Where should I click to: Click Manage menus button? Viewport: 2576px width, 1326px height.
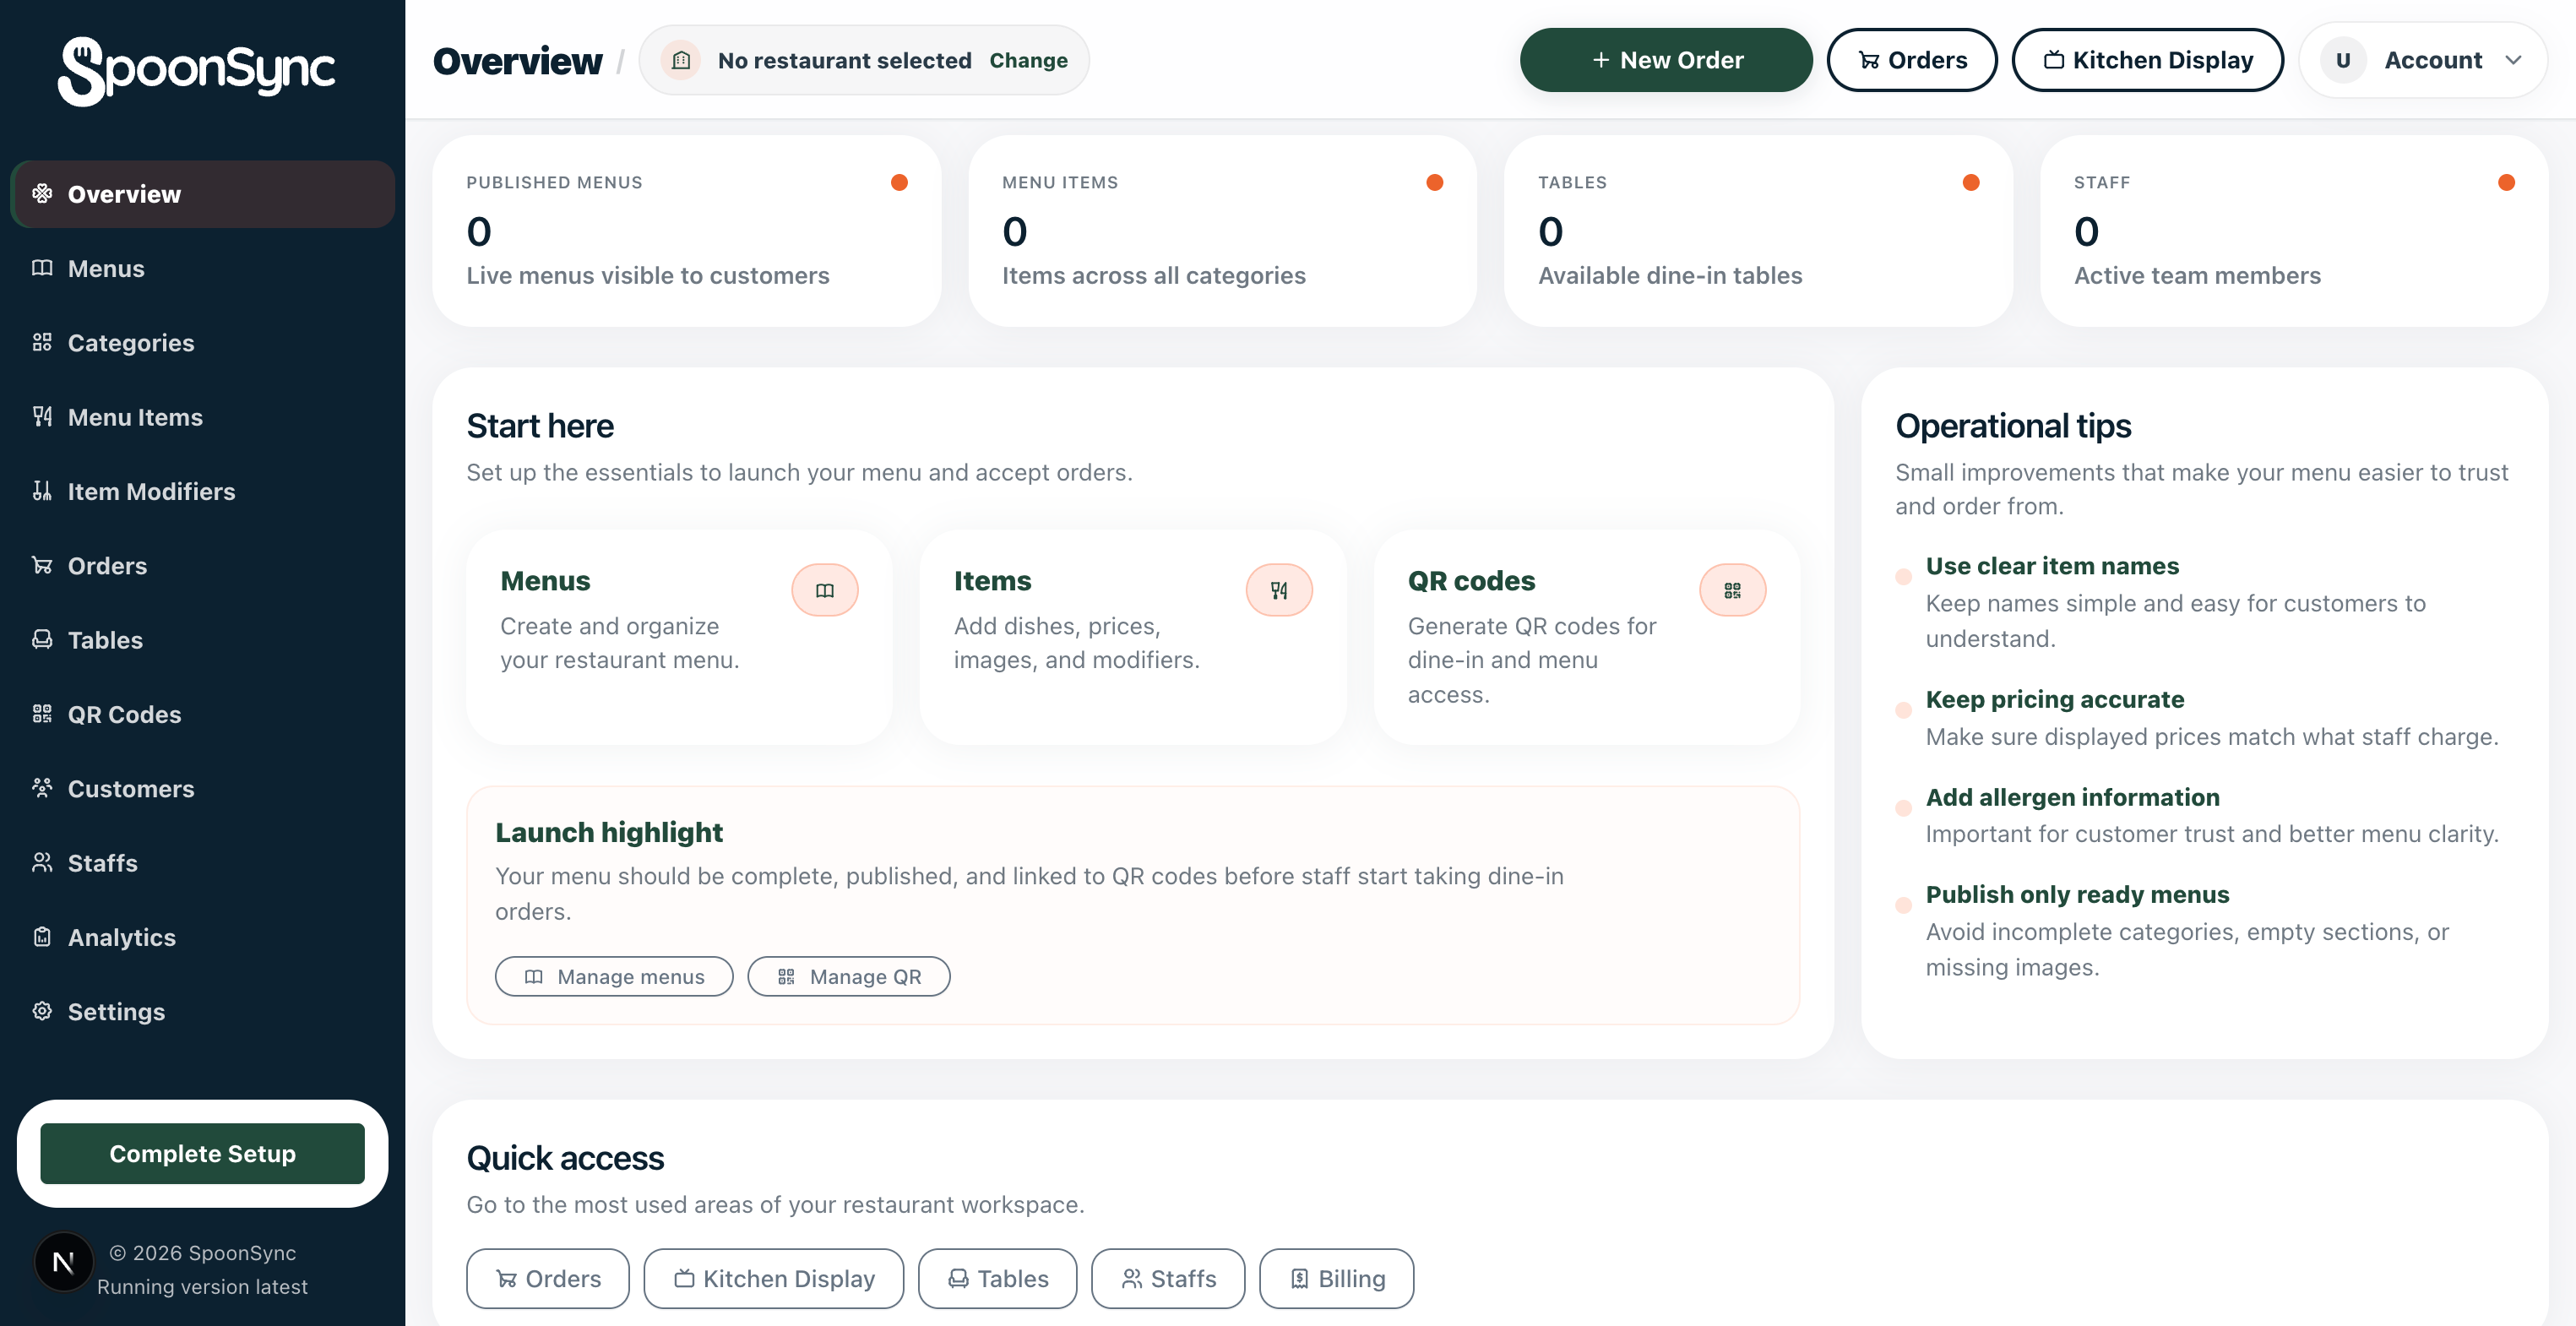tap(614, 976)
